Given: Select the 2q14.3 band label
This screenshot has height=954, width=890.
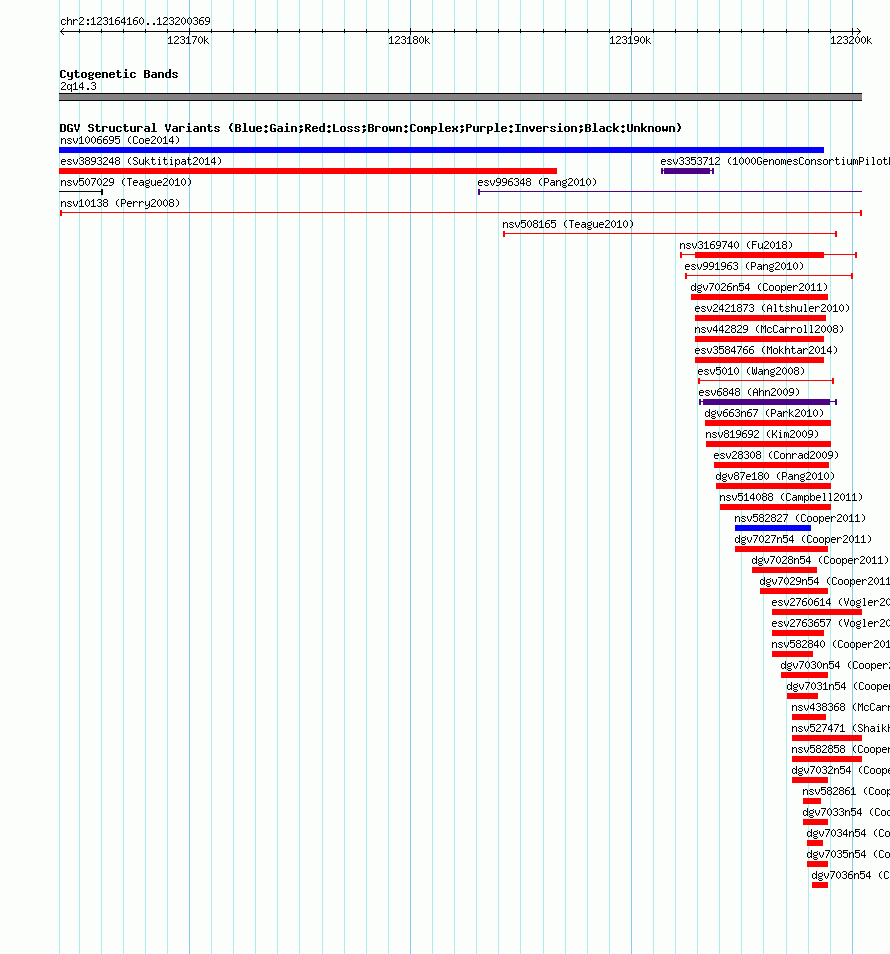Looking at the screenshot, I should click(x=78, y=86).
